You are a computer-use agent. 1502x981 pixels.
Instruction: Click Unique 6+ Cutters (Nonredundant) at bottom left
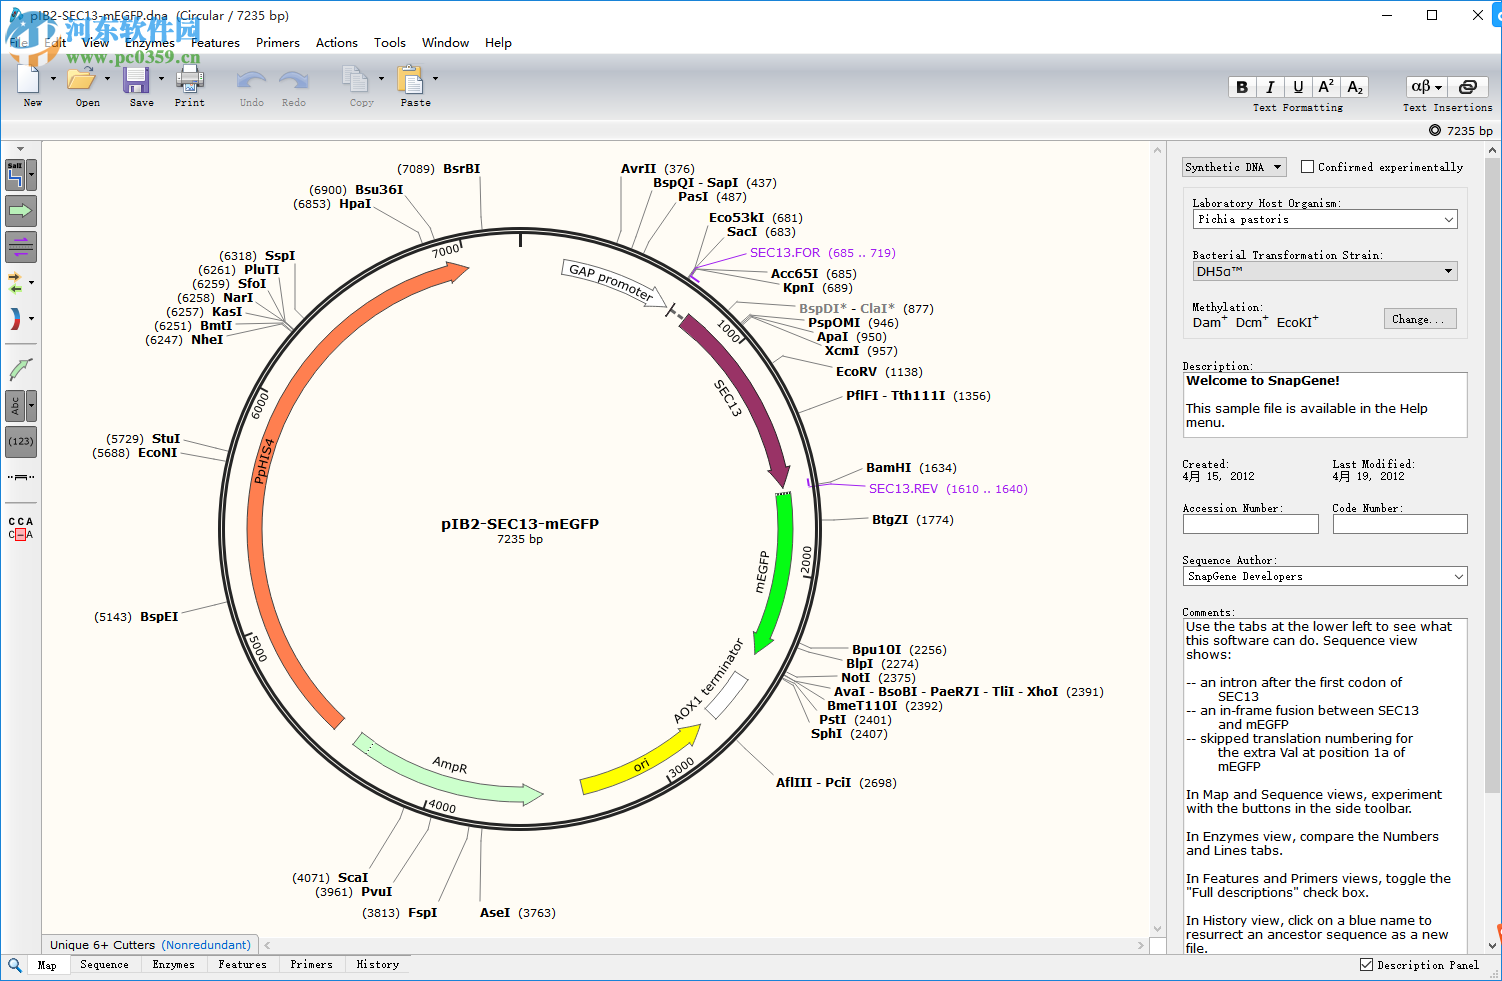click(150, 944)
